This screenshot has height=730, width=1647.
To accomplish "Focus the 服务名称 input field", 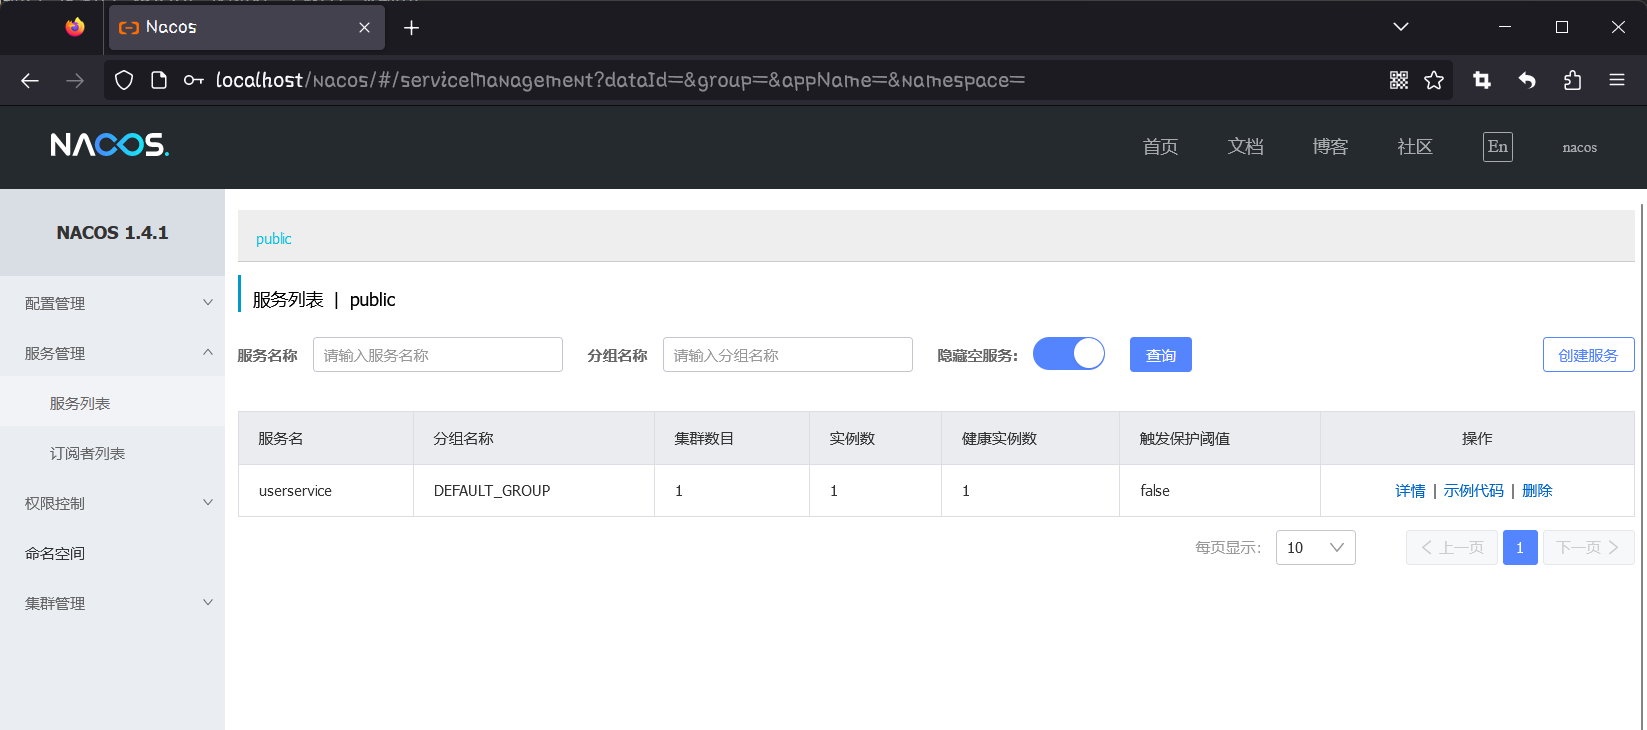I will 438,355.
